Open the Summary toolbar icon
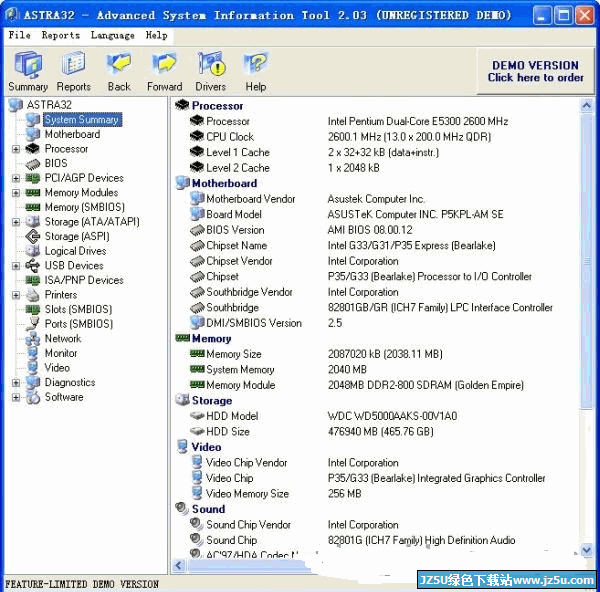 point(28,72)
